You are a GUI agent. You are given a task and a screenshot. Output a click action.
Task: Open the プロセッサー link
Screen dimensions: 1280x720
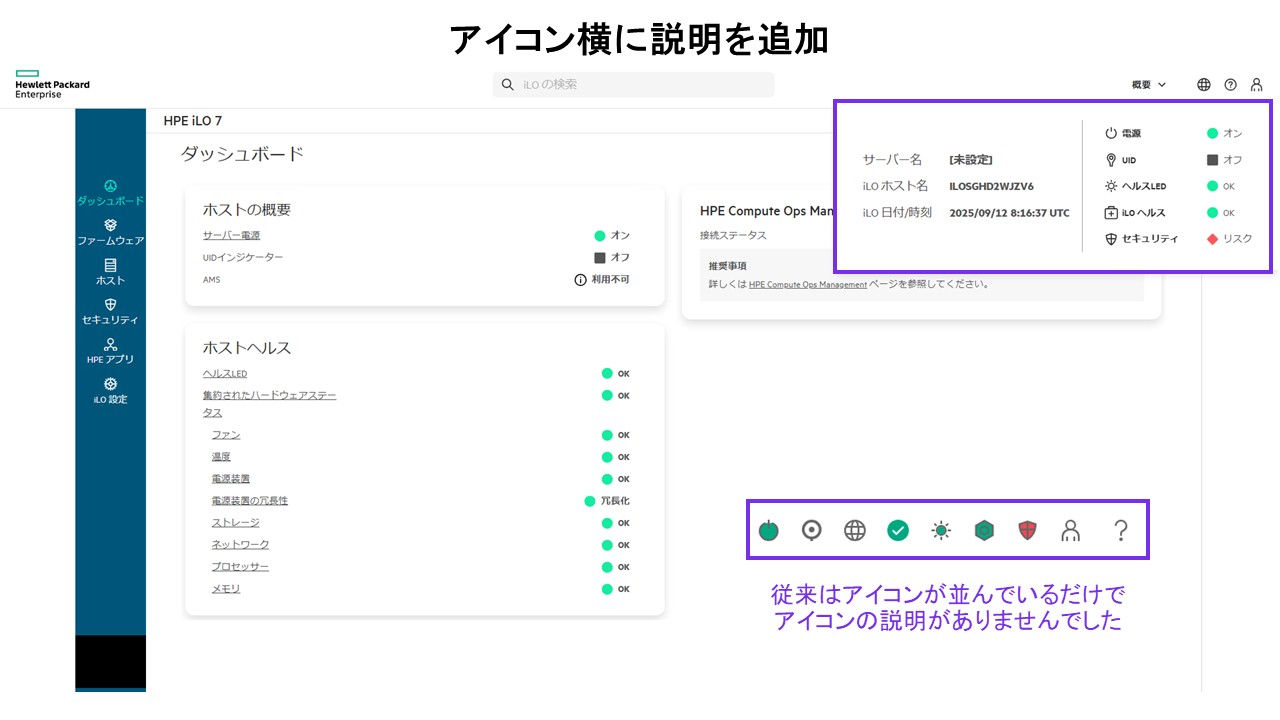(240, 567)
